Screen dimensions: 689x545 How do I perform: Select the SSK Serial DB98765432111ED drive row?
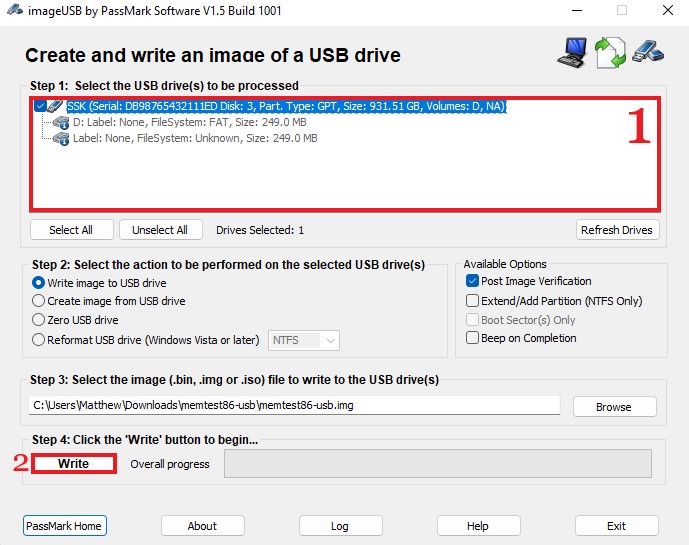(x=286, y=106)
